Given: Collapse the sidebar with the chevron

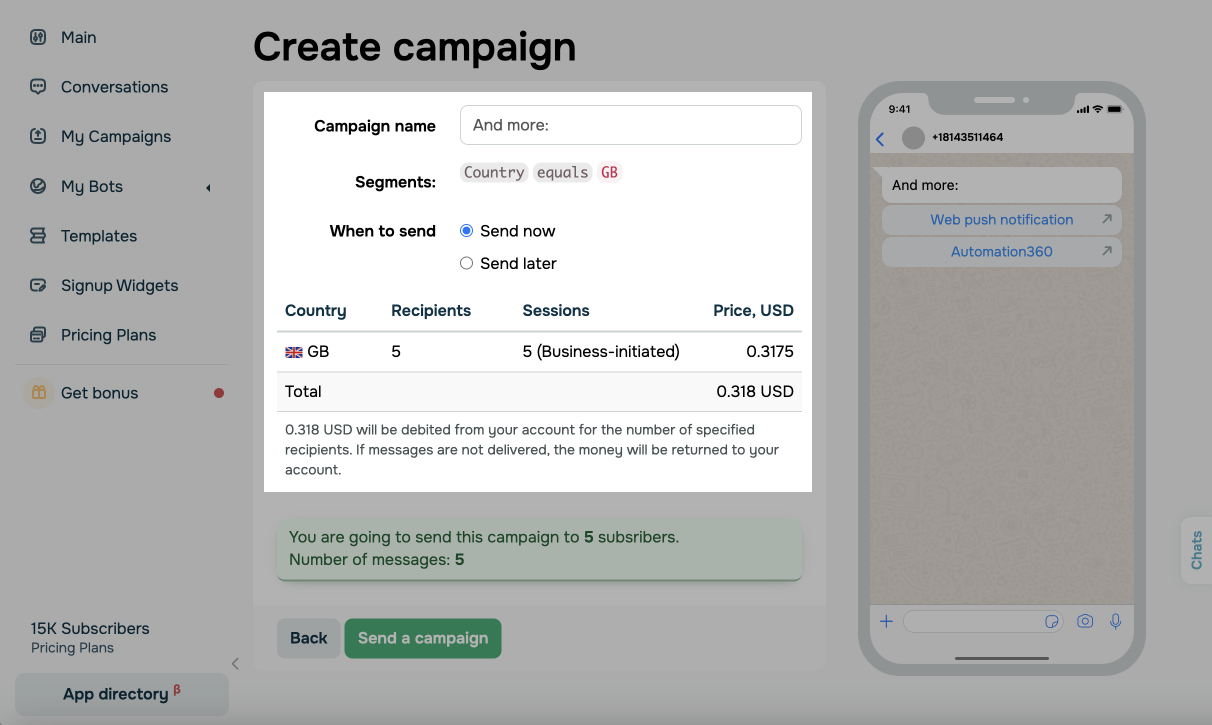Looking at the screenshot, I should coord(235,663).
